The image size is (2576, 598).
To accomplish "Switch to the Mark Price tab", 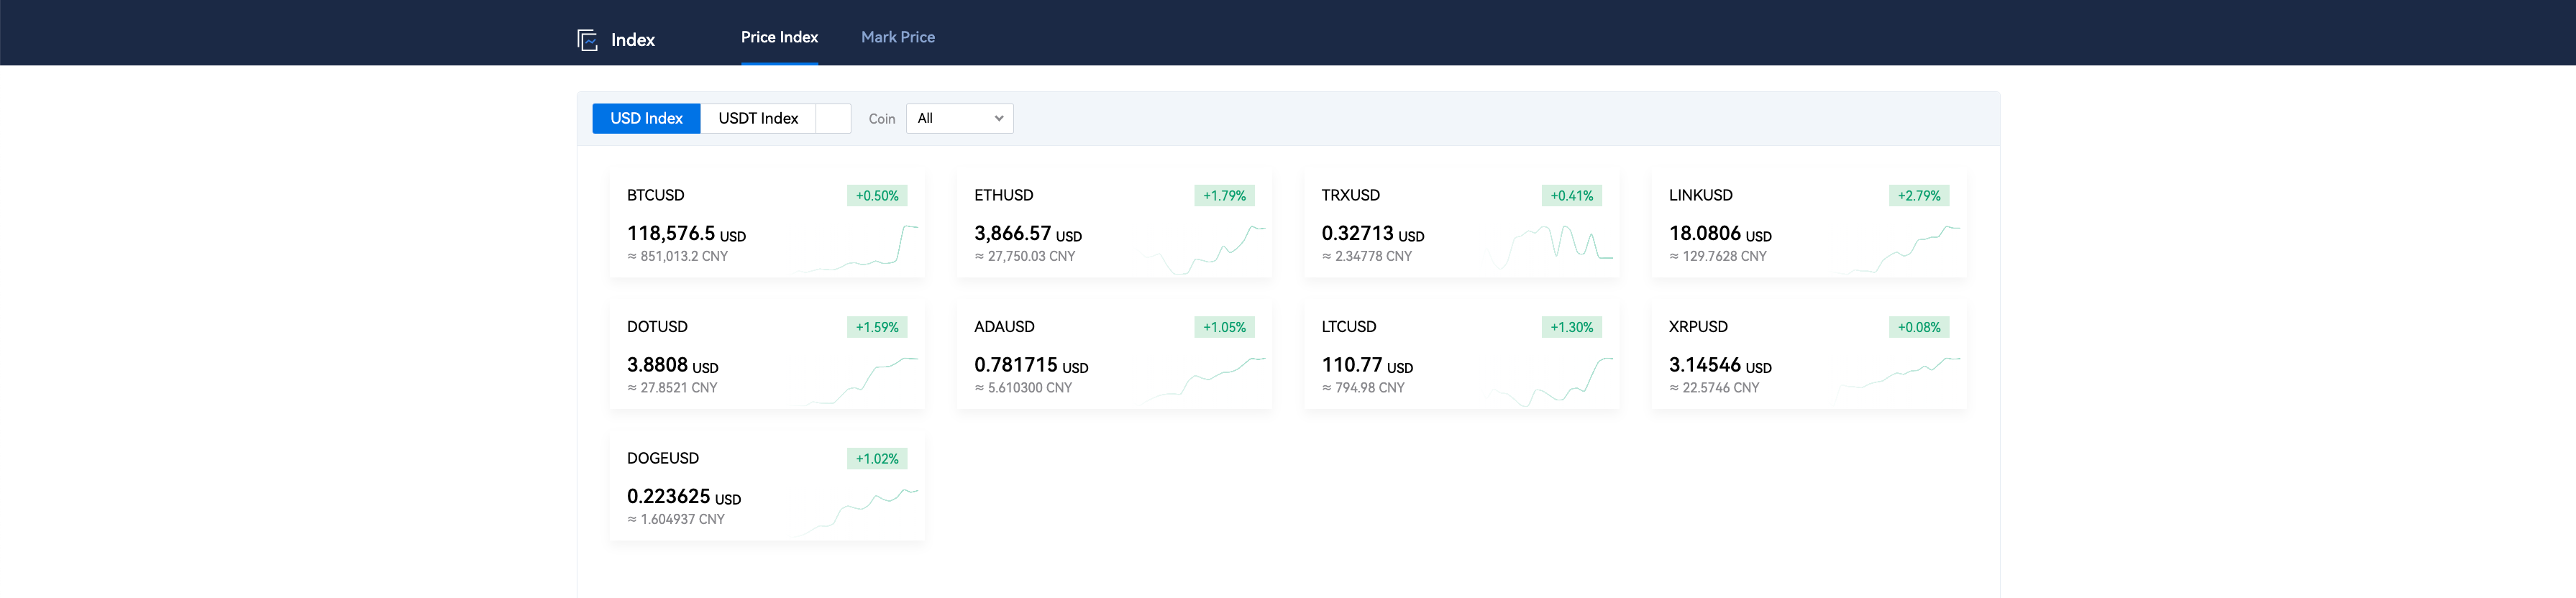I will tap(897, 37).
